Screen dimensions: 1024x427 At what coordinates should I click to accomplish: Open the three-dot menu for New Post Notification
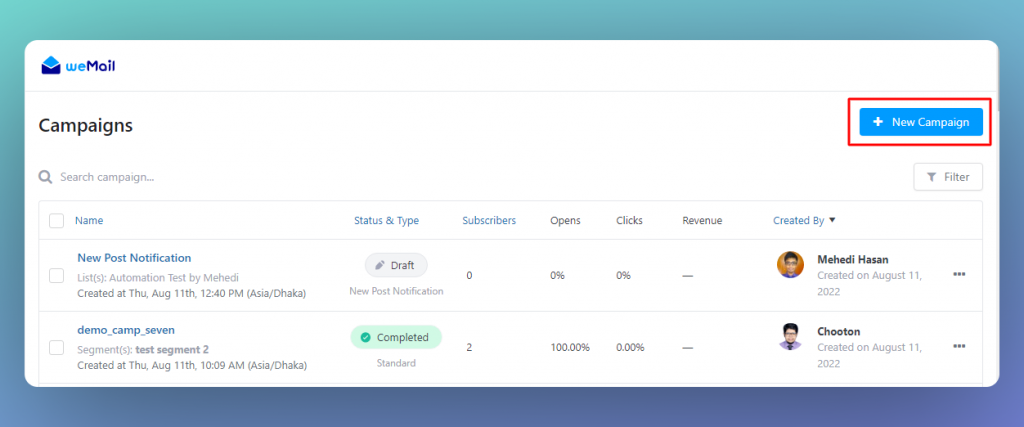[959, 274]
